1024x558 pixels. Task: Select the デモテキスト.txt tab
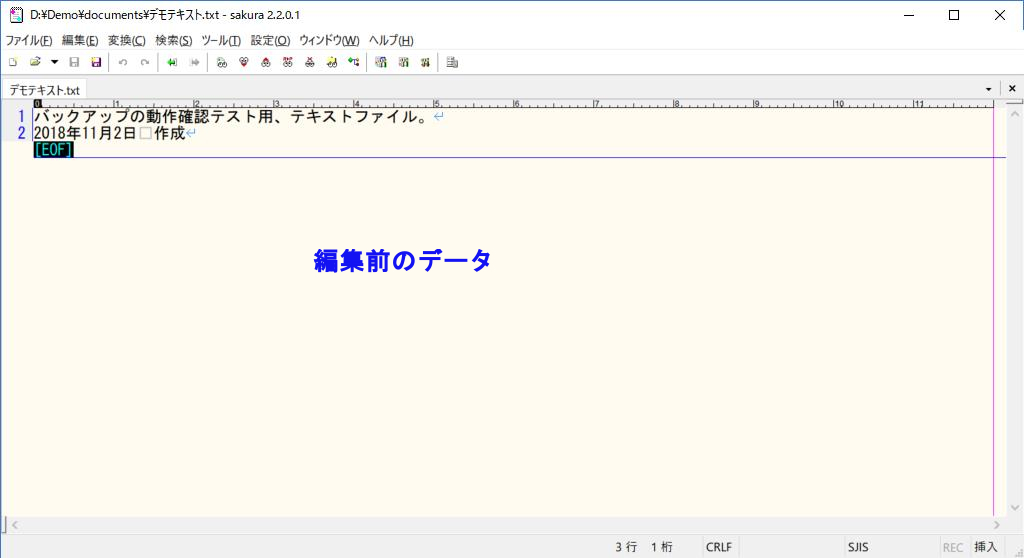pos(45,89)
